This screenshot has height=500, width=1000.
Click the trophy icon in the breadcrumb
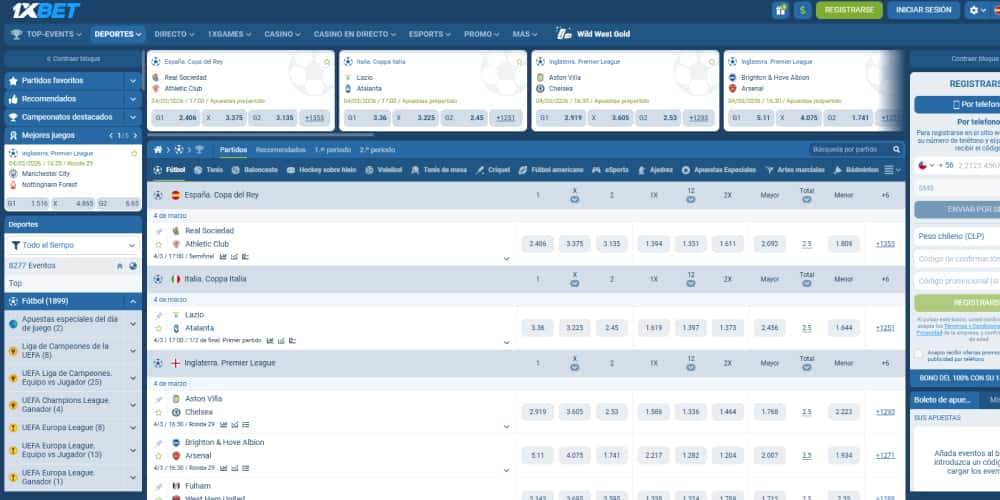199,150
